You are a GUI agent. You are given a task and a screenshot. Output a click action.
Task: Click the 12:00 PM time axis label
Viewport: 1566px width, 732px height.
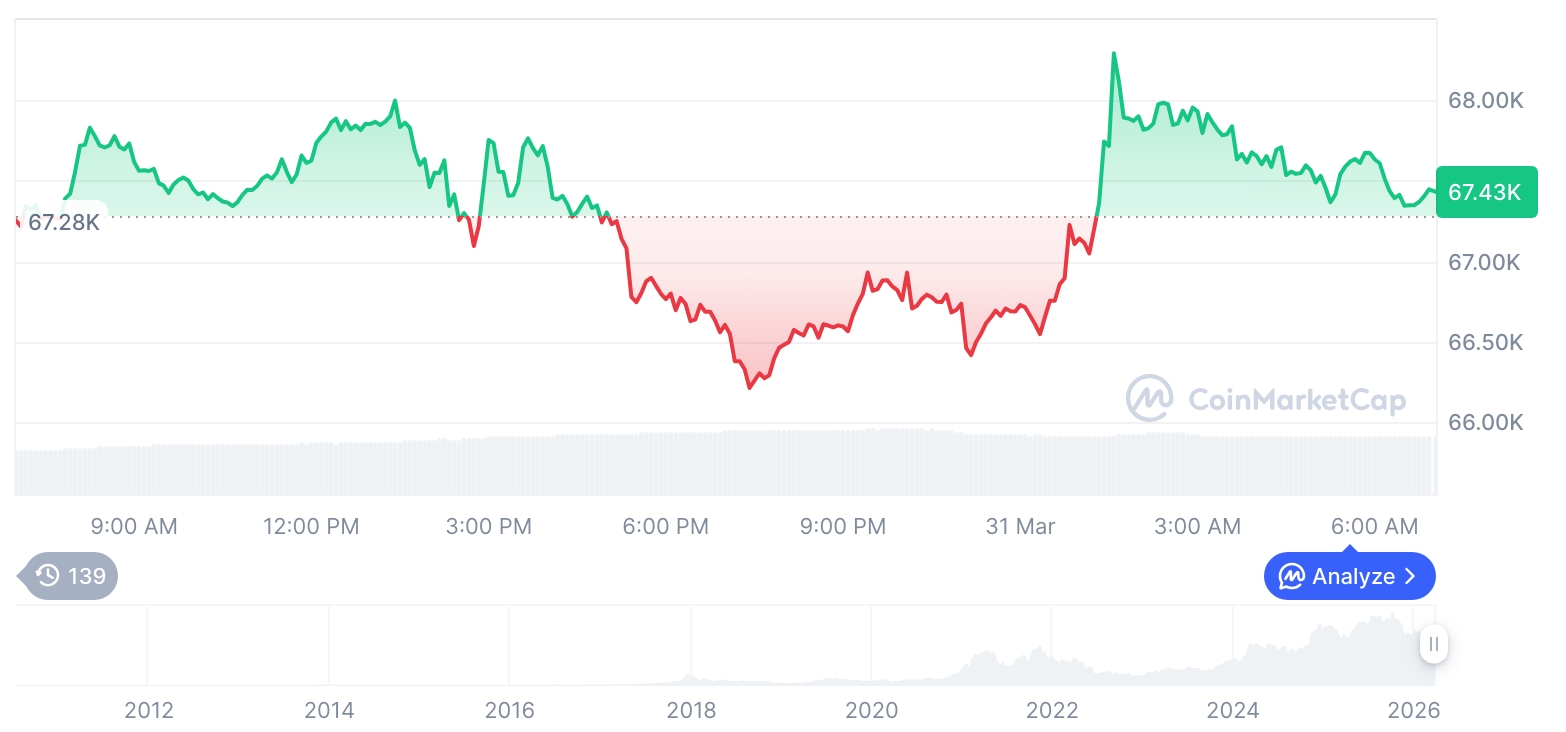click(x=311, y=527)
